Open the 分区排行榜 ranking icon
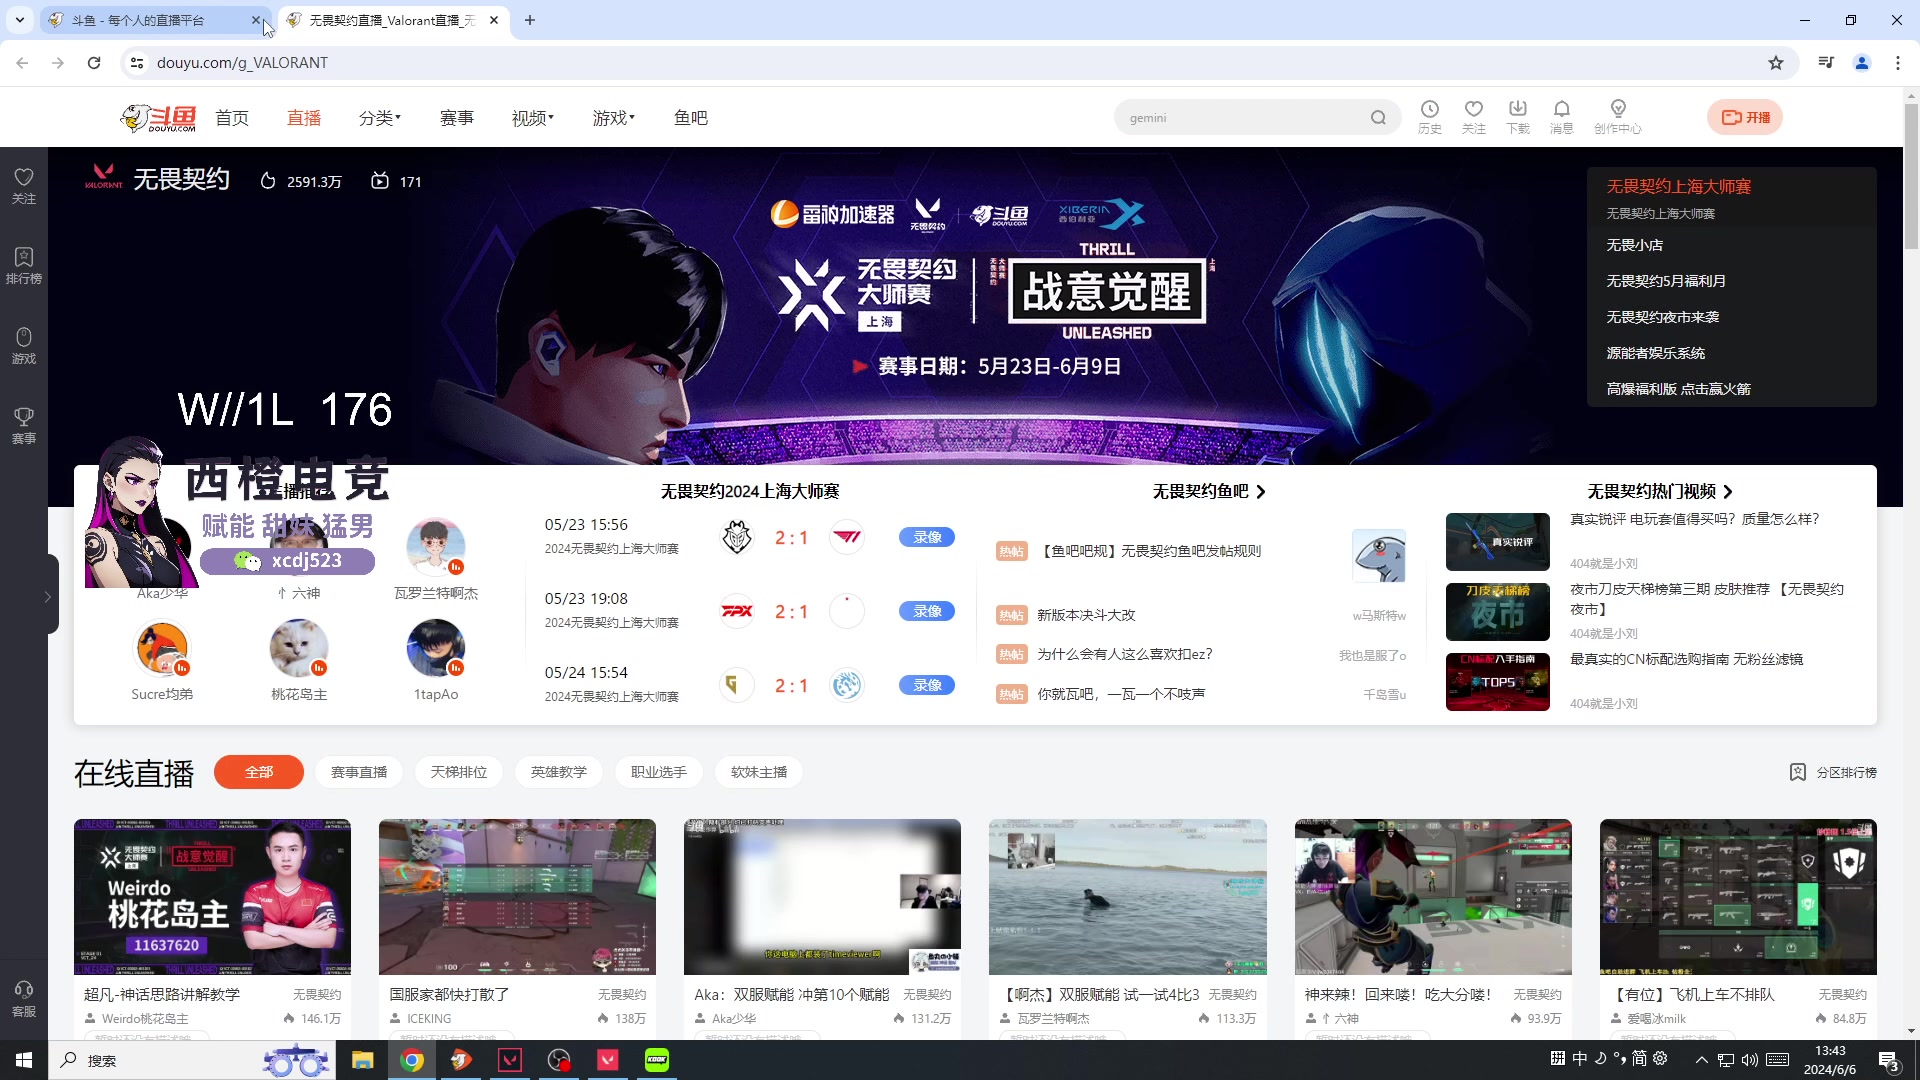Image resolution: width=1920 pixels, height=1080 pixels. coord(1797,772)
